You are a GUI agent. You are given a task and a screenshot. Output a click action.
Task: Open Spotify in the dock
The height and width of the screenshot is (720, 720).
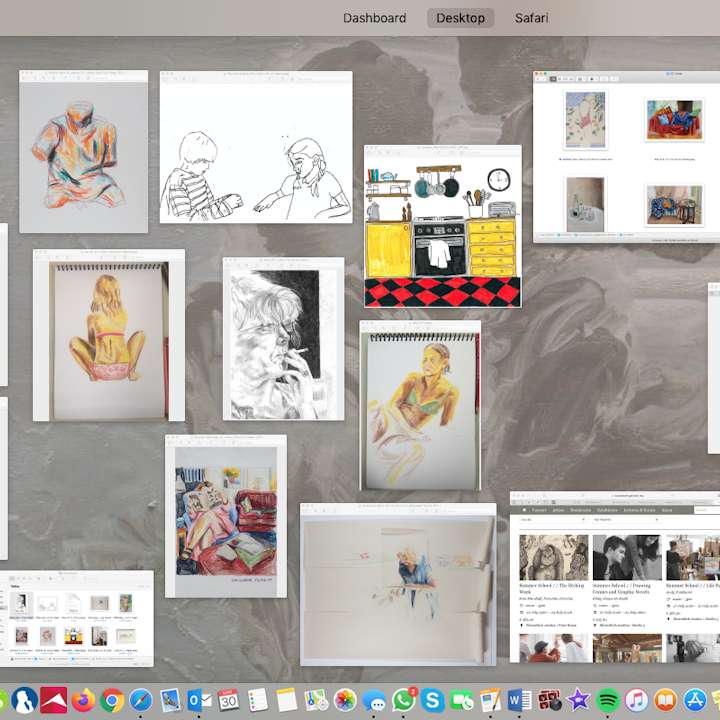607,699
